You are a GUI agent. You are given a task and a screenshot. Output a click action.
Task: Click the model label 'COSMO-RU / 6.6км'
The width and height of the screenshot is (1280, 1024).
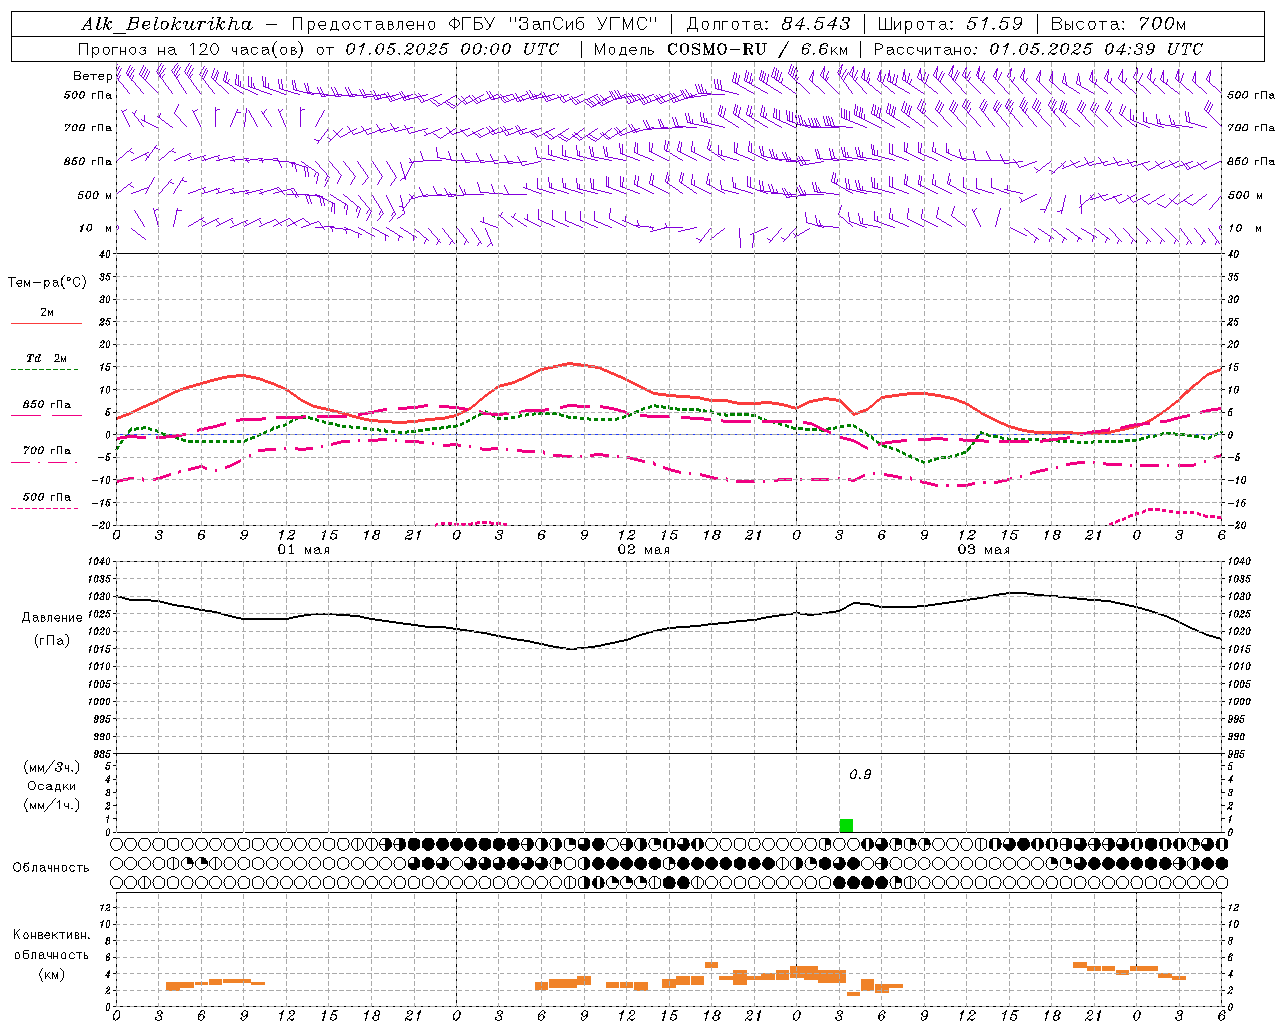pyautogui.click(x=757, y=49)
